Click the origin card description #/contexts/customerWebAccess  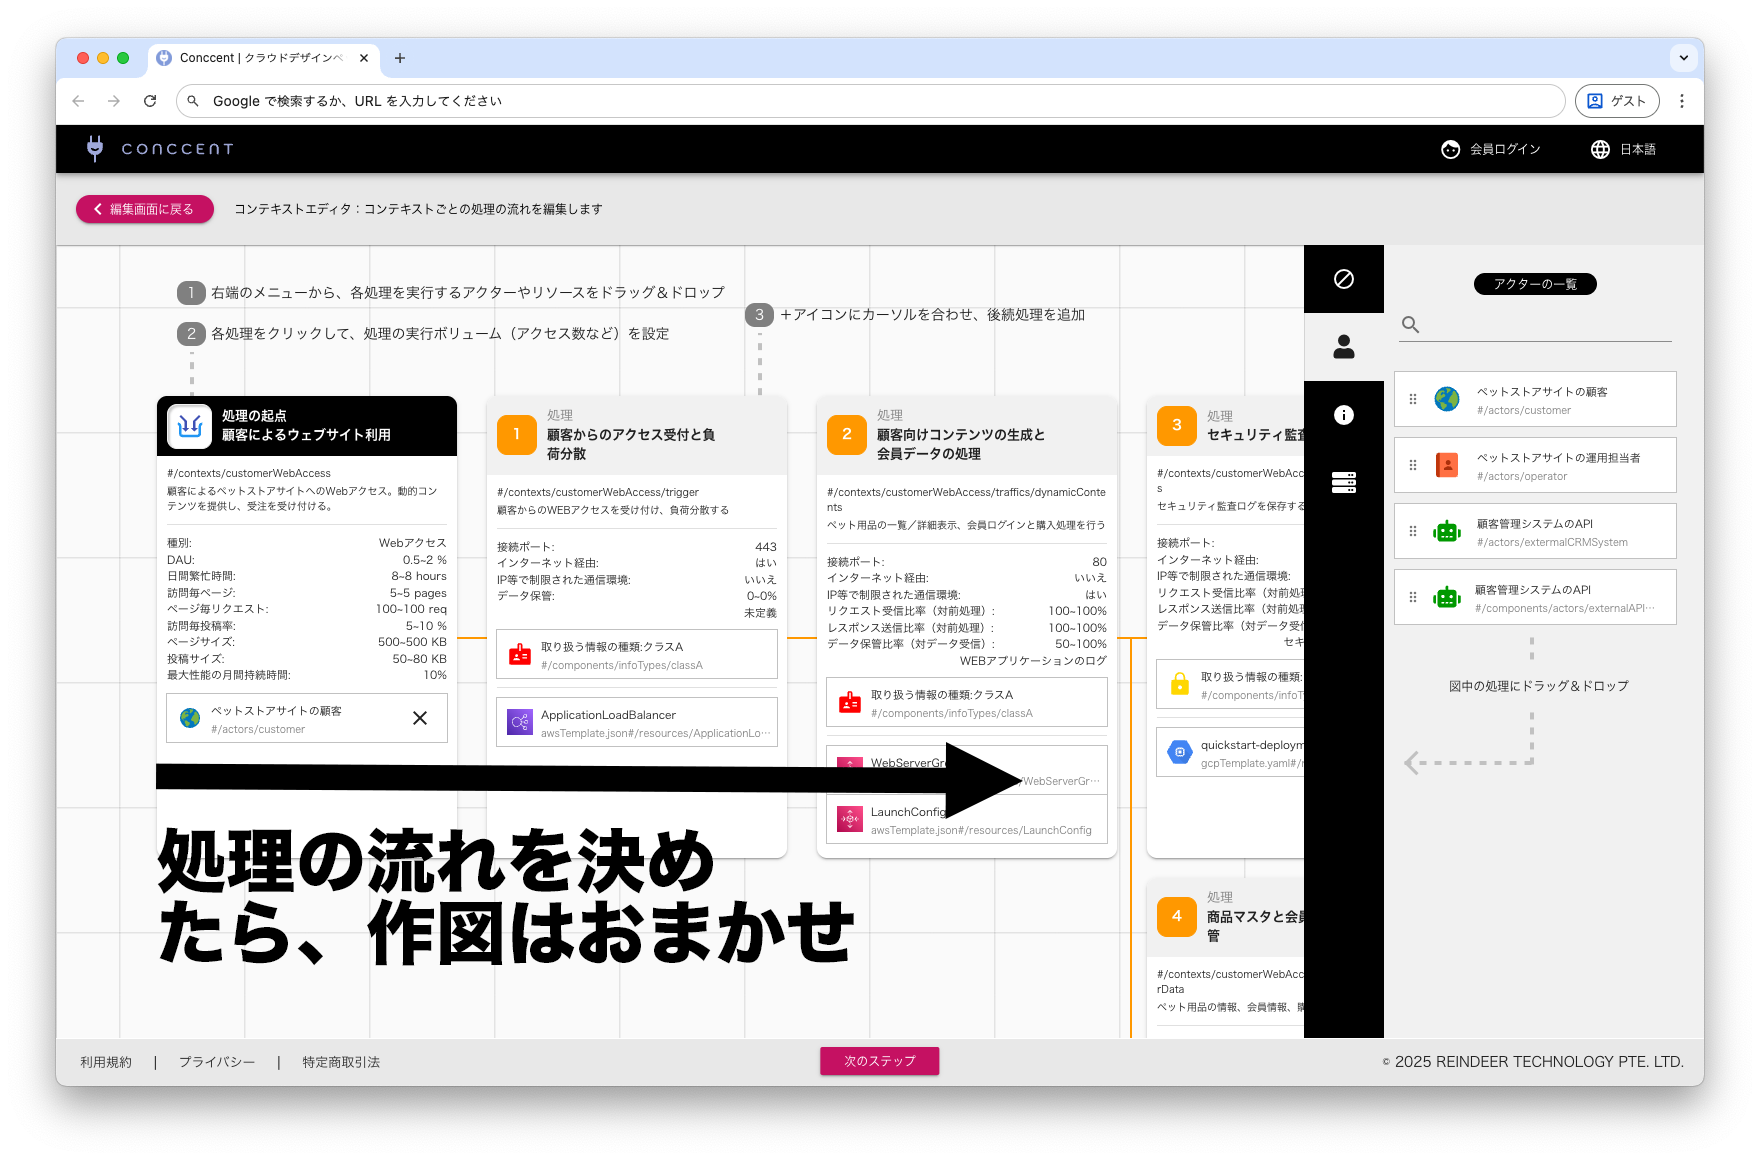[x=249, y=473]
